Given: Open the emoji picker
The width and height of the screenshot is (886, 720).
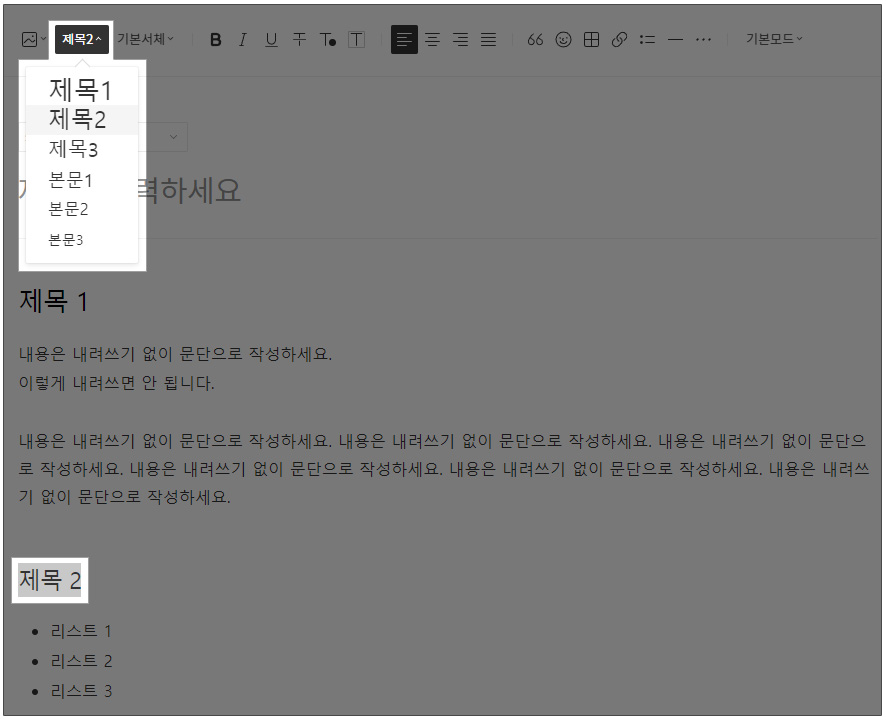Looking at the screenshot, I should tap(563, 40).
